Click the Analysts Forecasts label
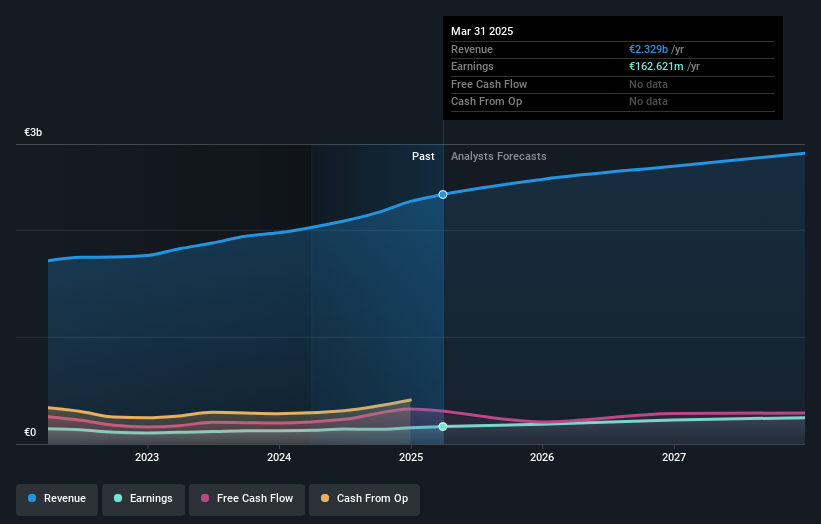The image size is (821, 524). 498,157
